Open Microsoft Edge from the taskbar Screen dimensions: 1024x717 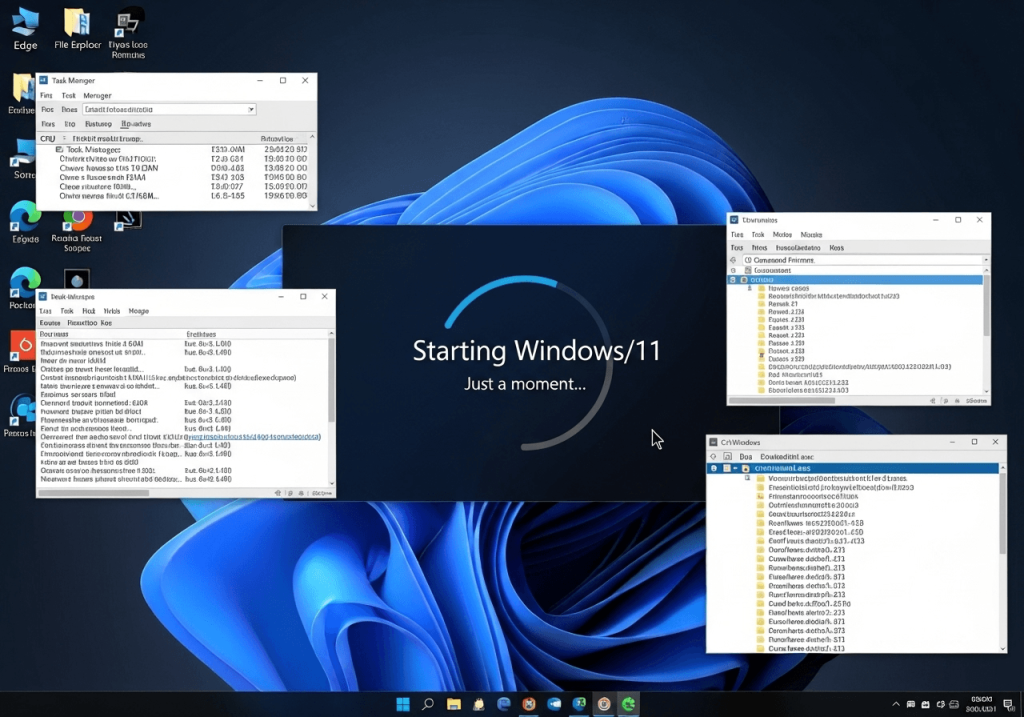[x=504, y=704]
